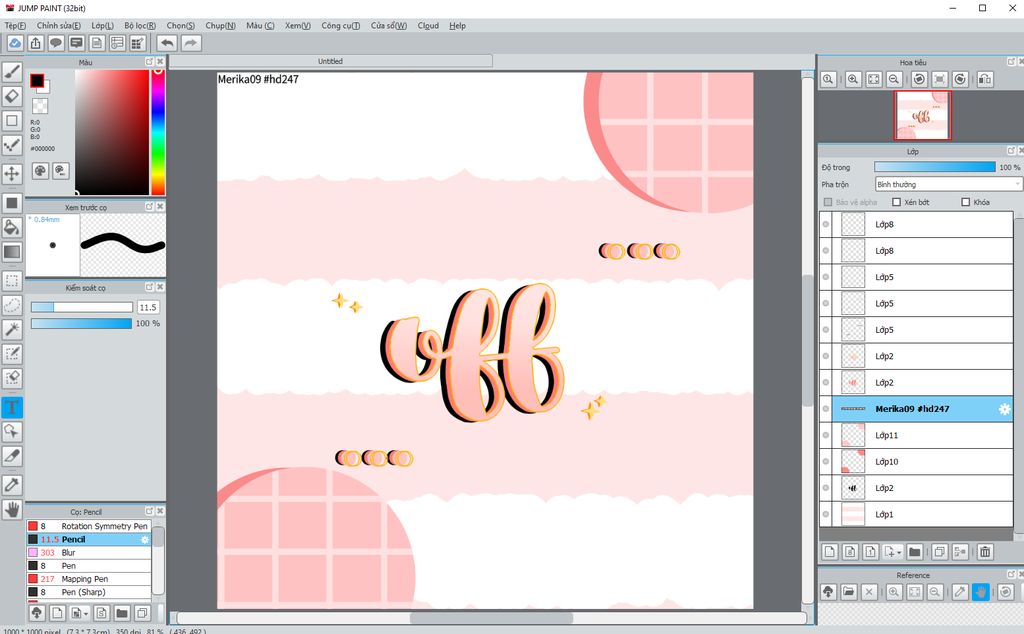This screenshot has width=1024, height=634.
Task: Select the Blur brush
Action: coord(89,553)
